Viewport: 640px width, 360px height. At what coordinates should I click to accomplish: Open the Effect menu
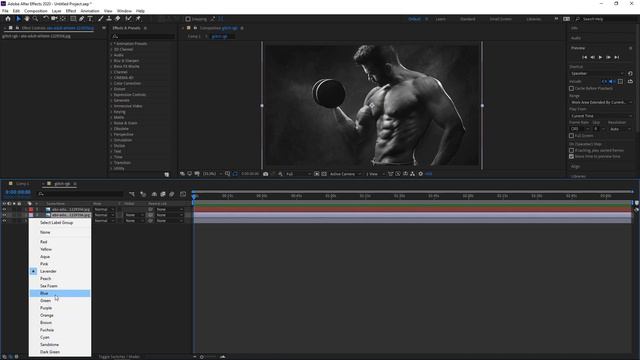[71, 11]
